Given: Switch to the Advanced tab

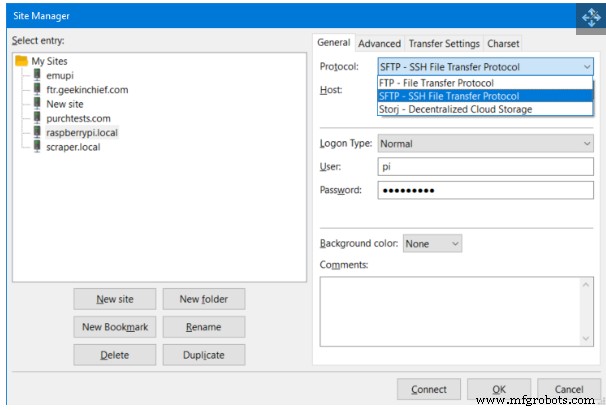Looking at the screenshot, I should pos(379,44).
